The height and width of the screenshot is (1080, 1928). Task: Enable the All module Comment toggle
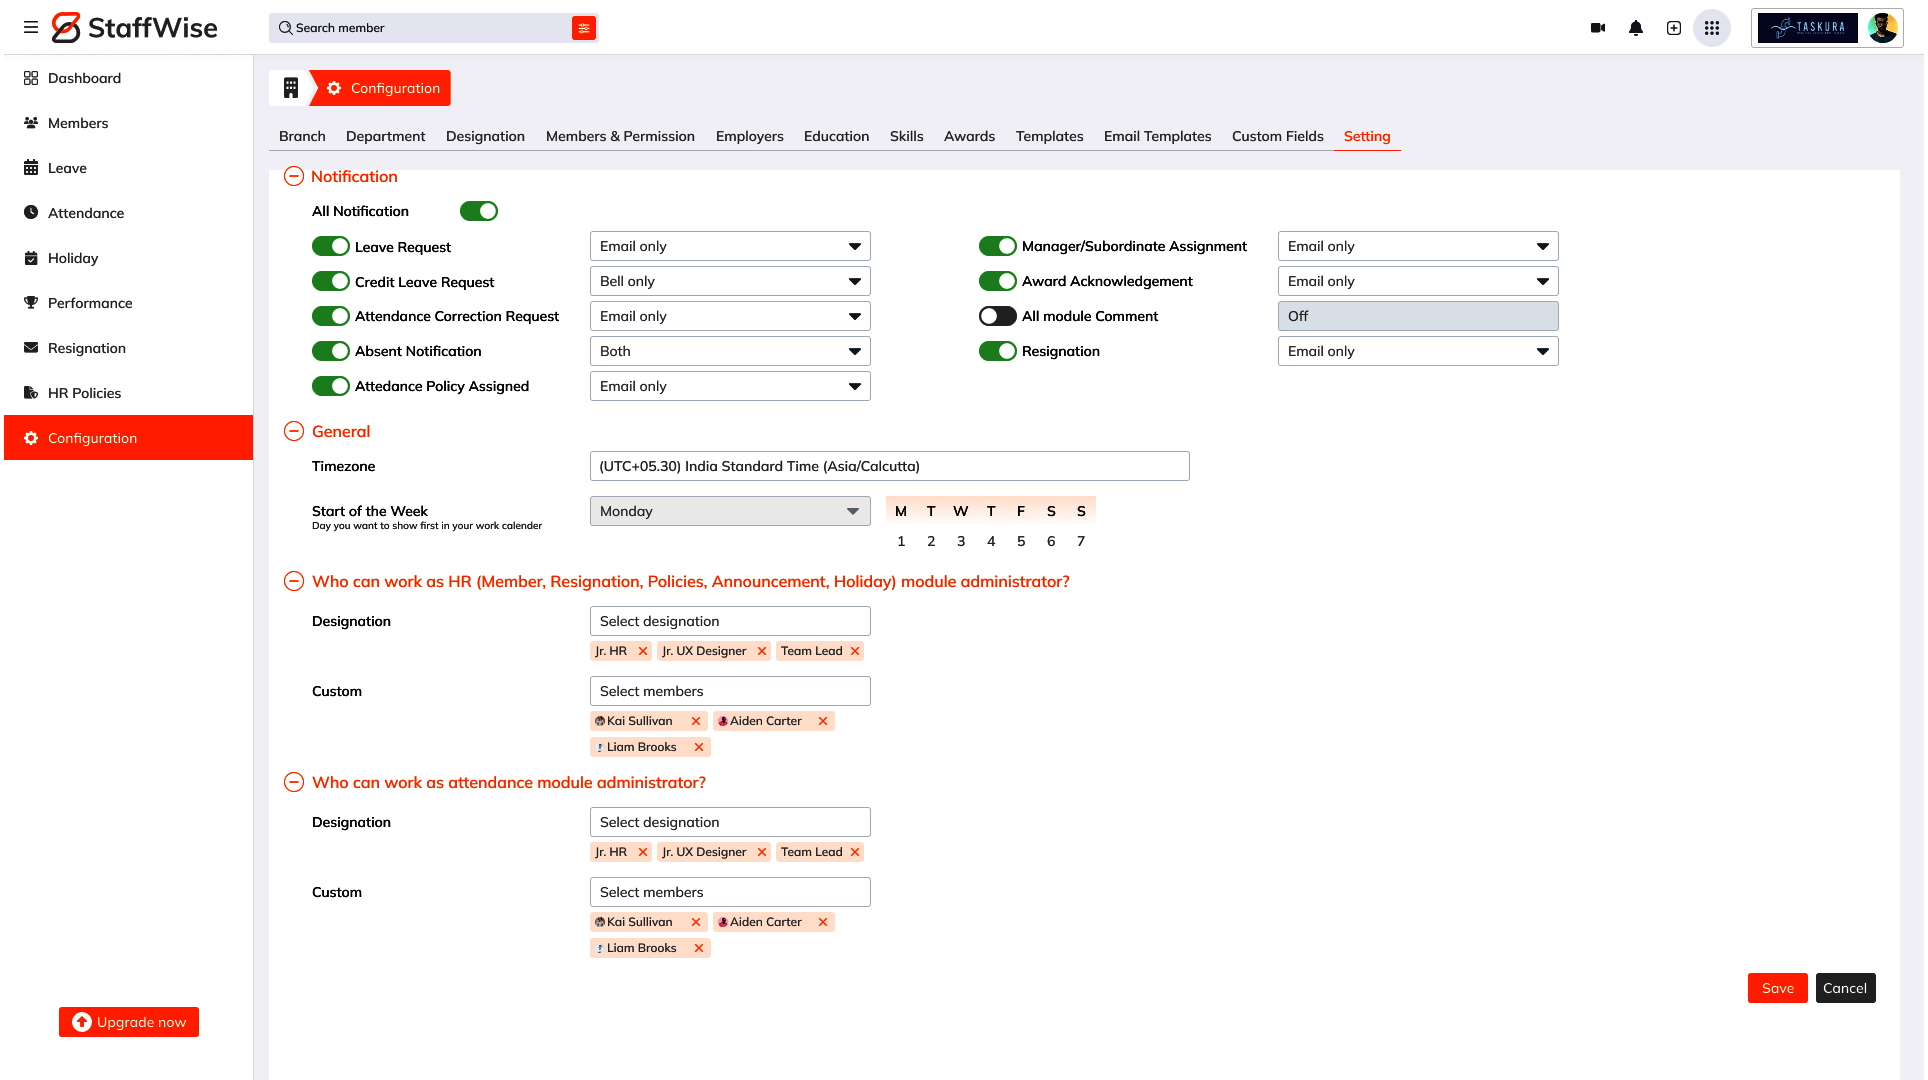[x=997, y=316]
